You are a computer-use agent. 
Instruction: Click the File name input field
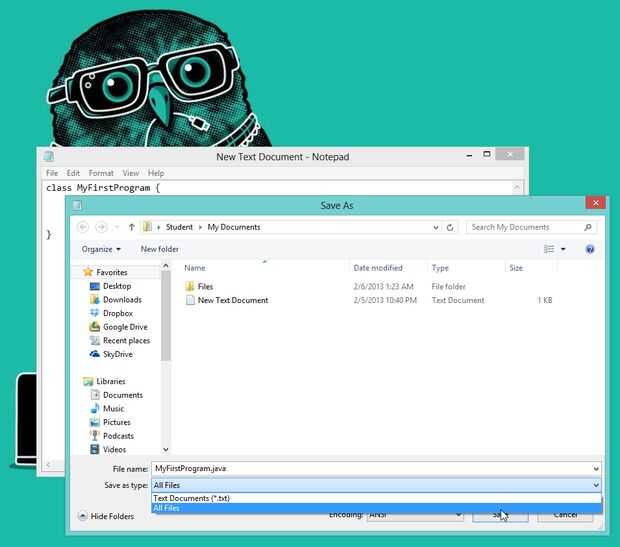point(371,469)
